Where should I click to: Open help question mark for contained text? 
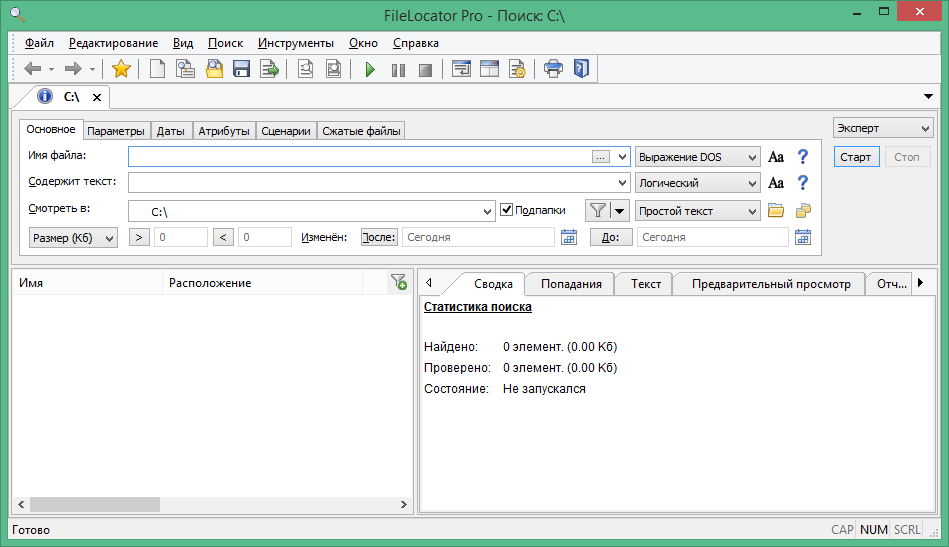pos(803,183)
